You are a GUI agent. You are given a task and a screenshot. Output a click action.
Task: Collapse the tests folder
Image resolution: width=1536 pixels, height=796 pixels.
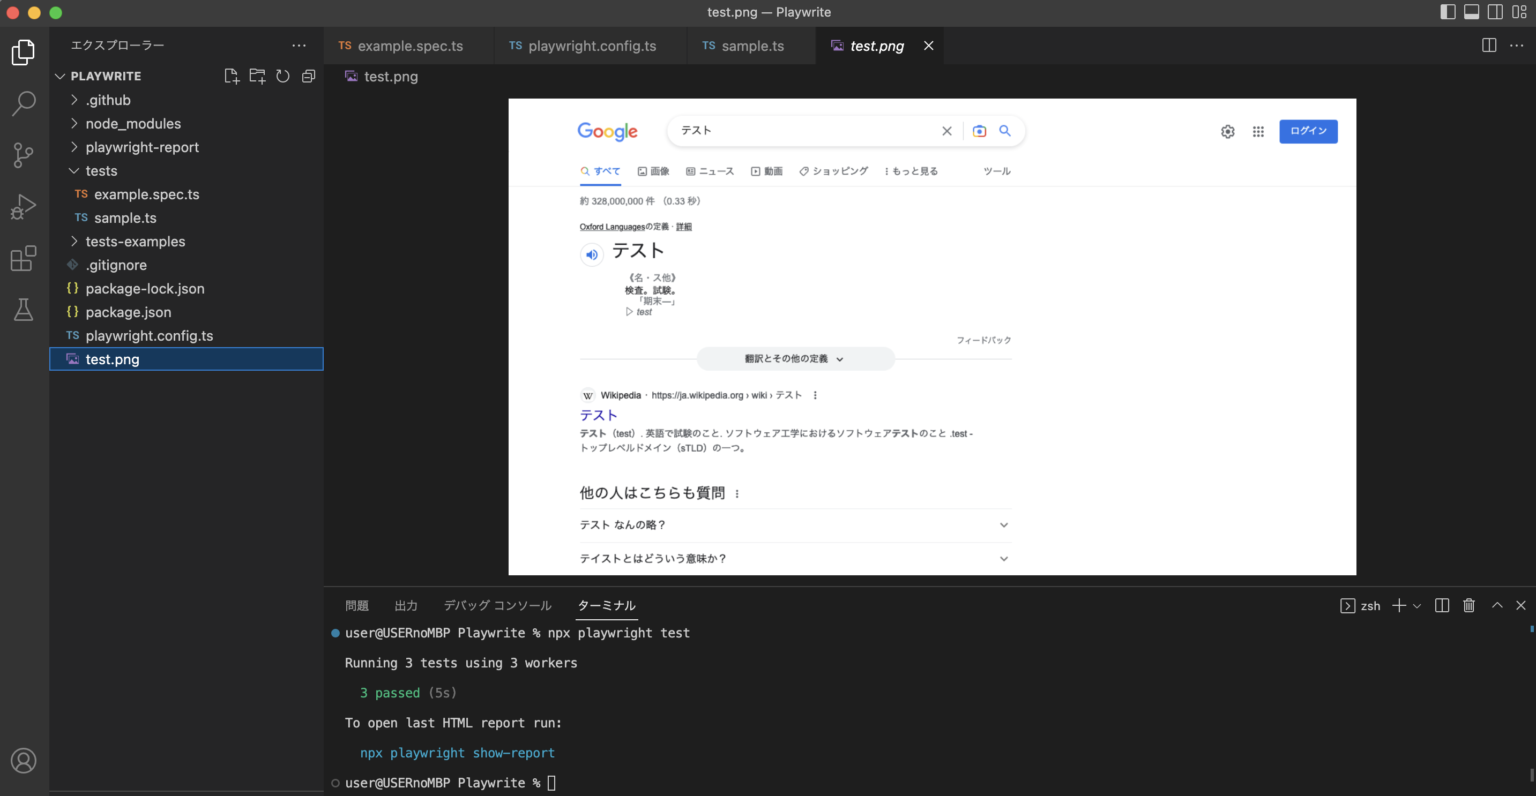pyautogui.click(x=101, y=170)
